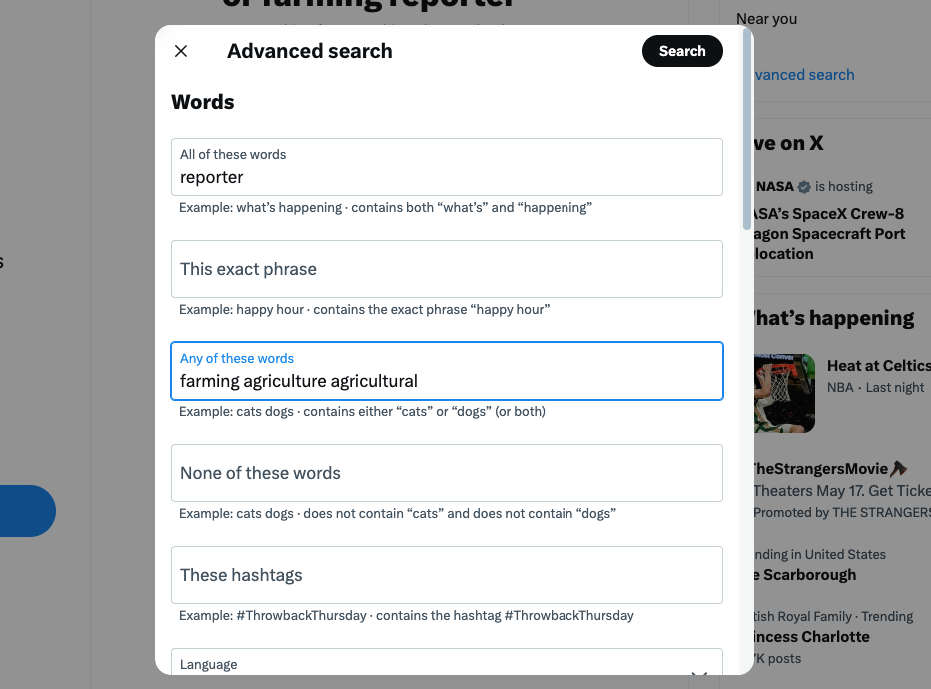This screenshot has height=689, width=931.
Task: Close the Advanced search dialog
Action: tap(181, 51)
